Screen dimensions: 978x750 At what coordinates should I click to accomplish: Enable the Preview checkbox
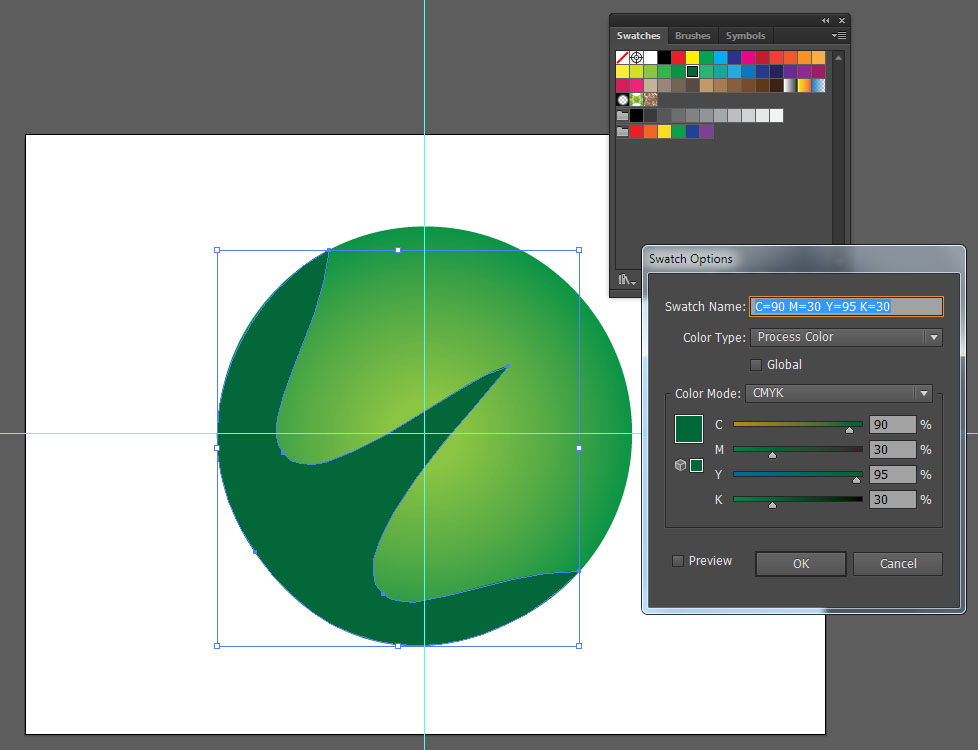point(678,561)
